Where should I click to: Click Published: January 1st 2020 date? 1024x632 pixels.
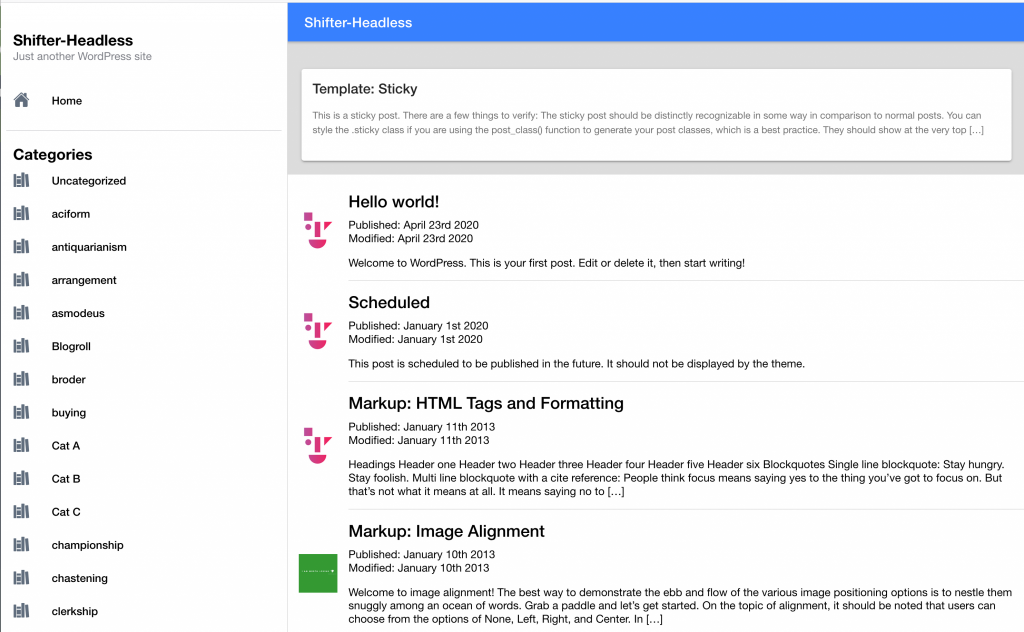click(x=418, y=326)
